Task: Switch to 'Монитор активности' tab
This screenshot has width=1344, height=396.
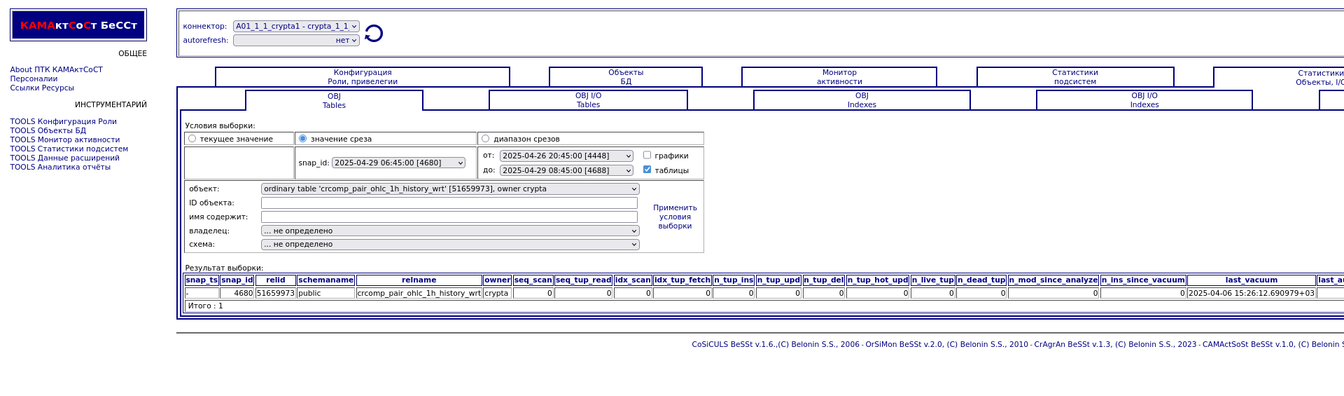Action: click(839, 77)
